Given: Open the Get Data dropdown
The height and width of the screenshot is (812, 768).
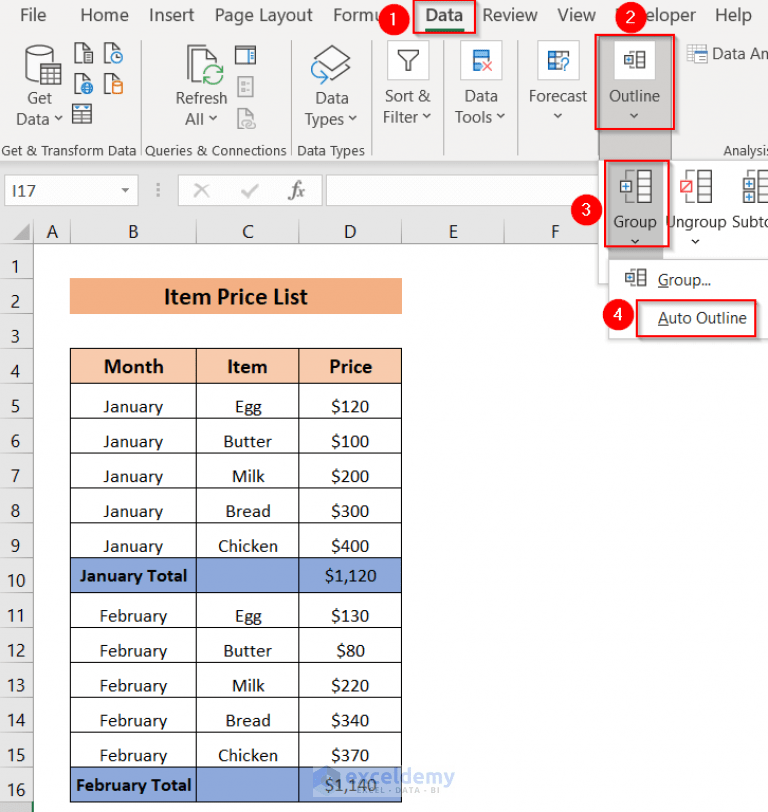Looking at the screenshot, I should pyautogui.click(x=39, y=86).
